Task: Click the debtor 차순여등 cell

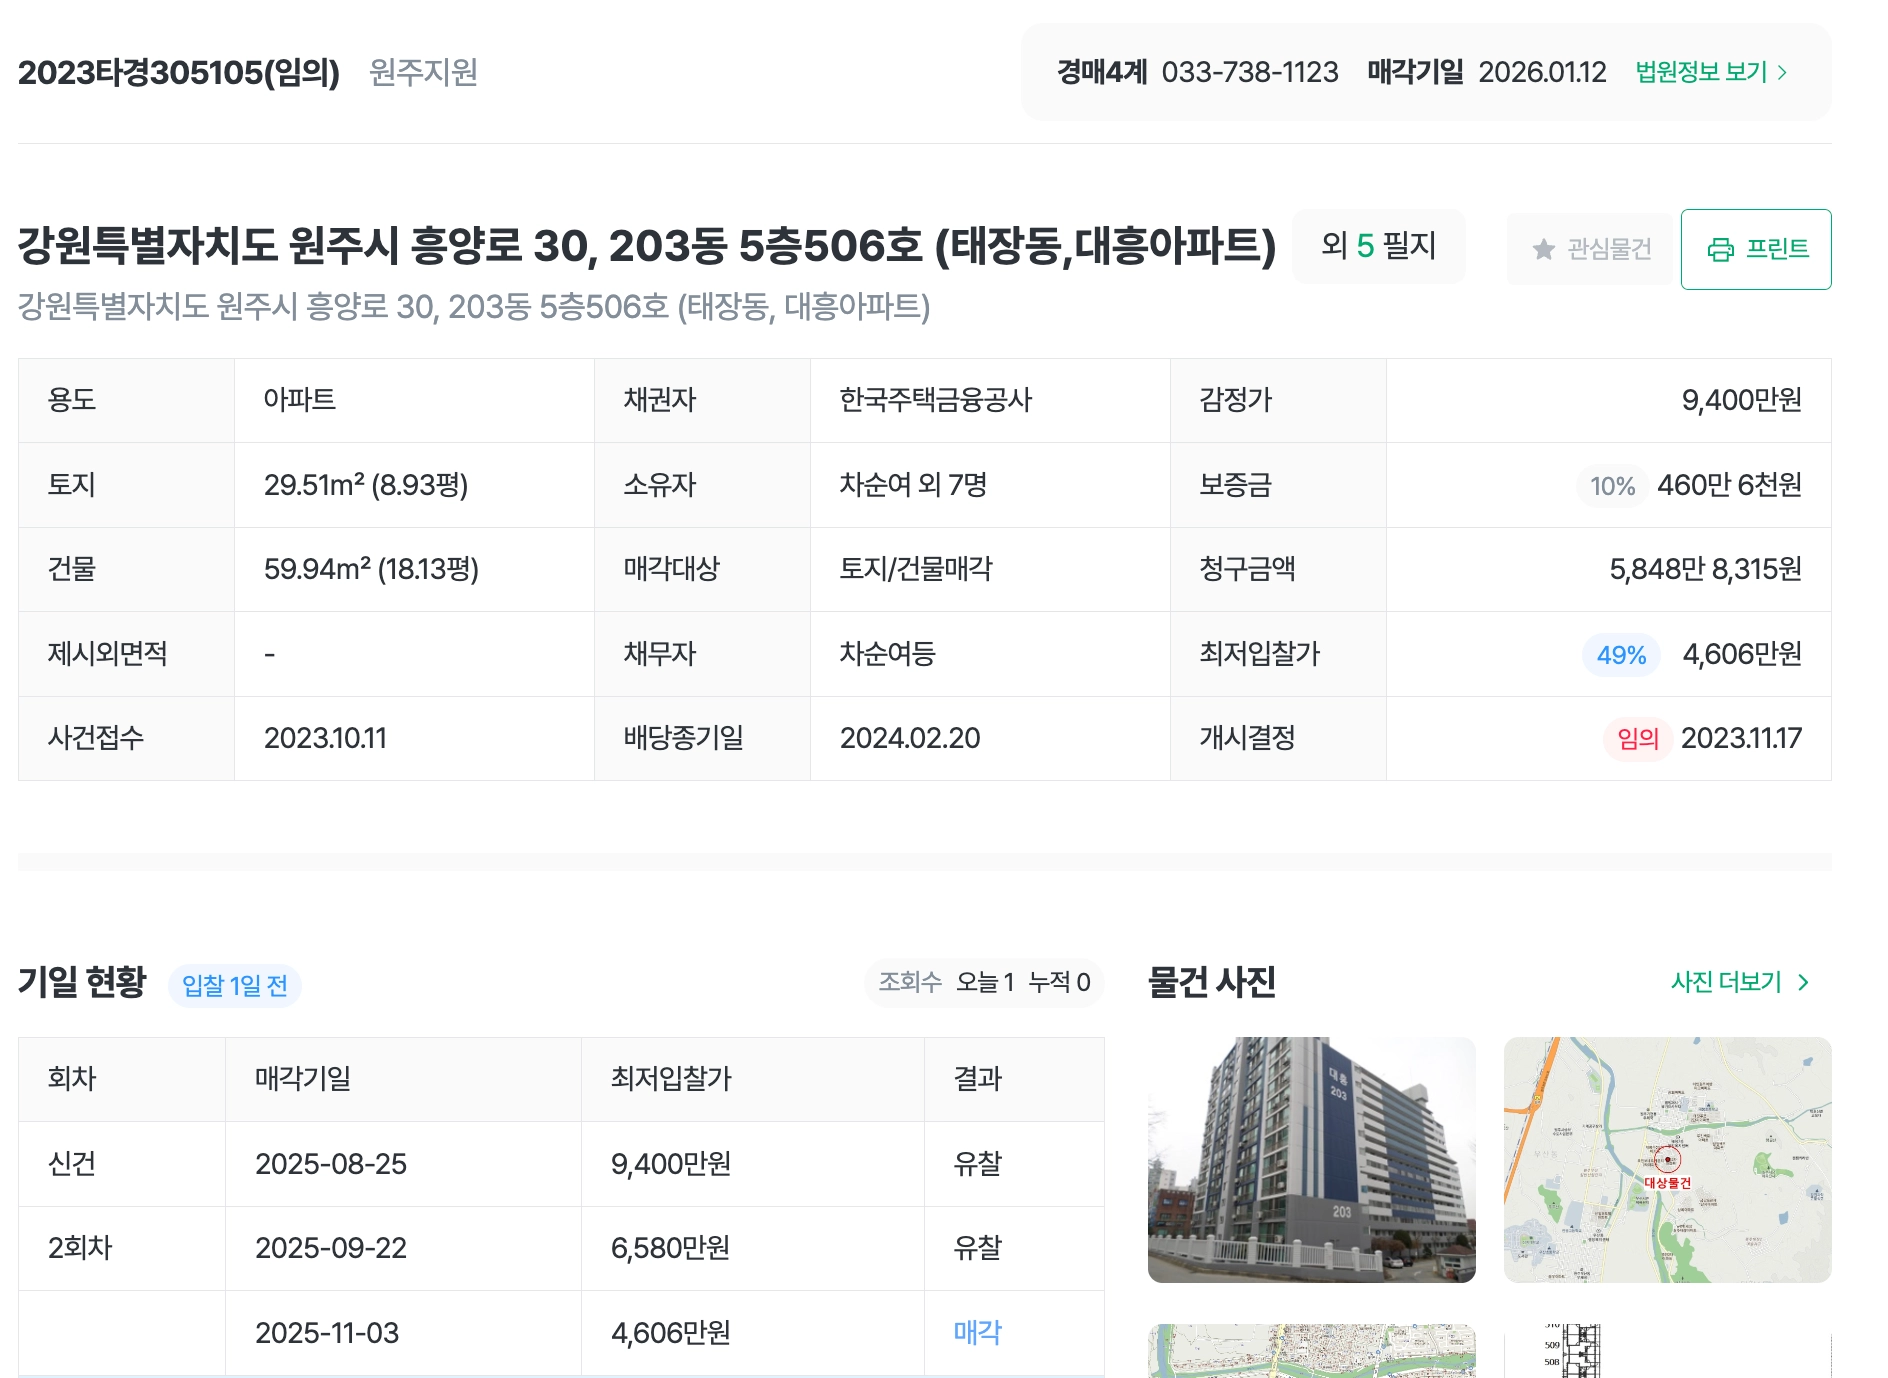Action: pos(990,654)
